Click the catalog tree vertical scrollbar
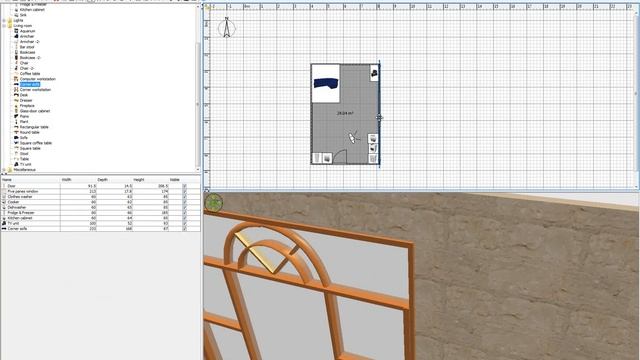This screenshot has width=640, height=360. 198,104
